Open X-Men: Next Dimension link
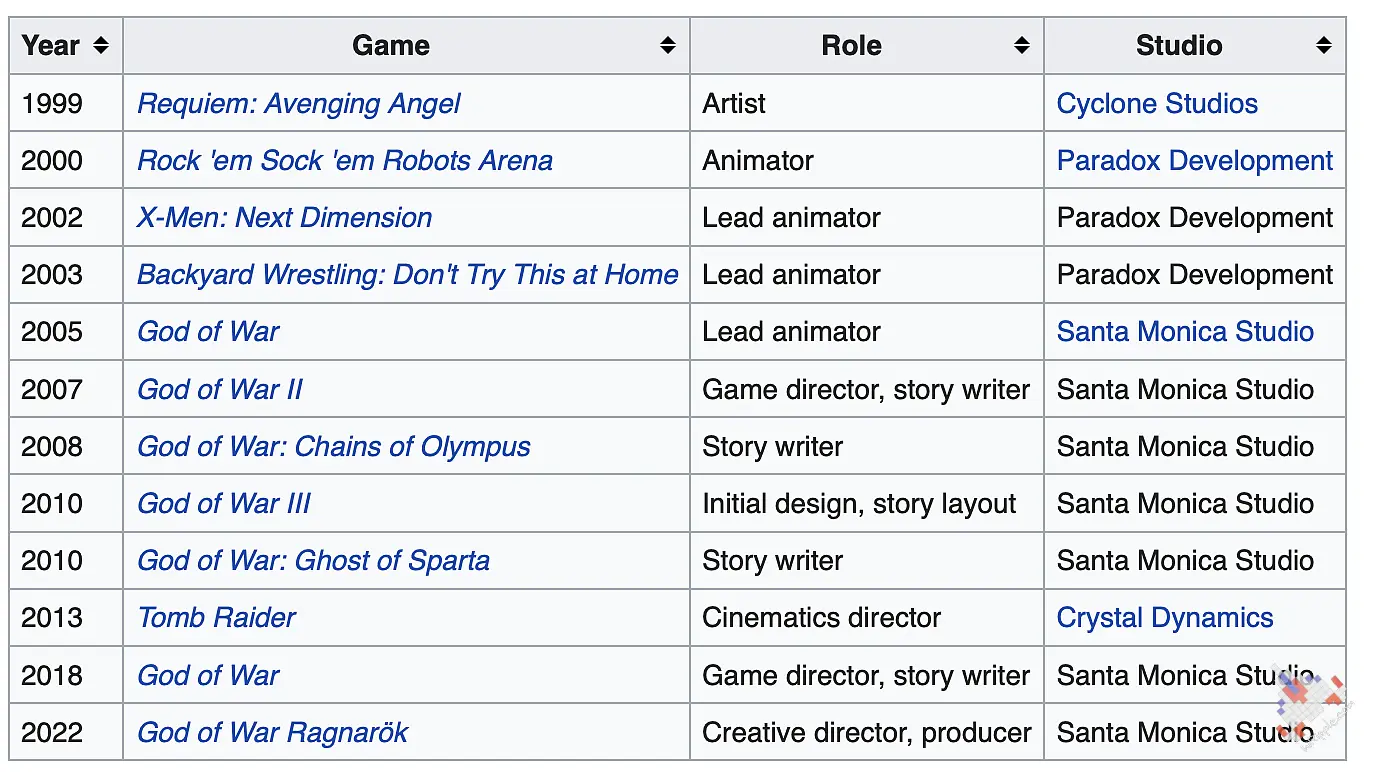 (x=285, y=218)
